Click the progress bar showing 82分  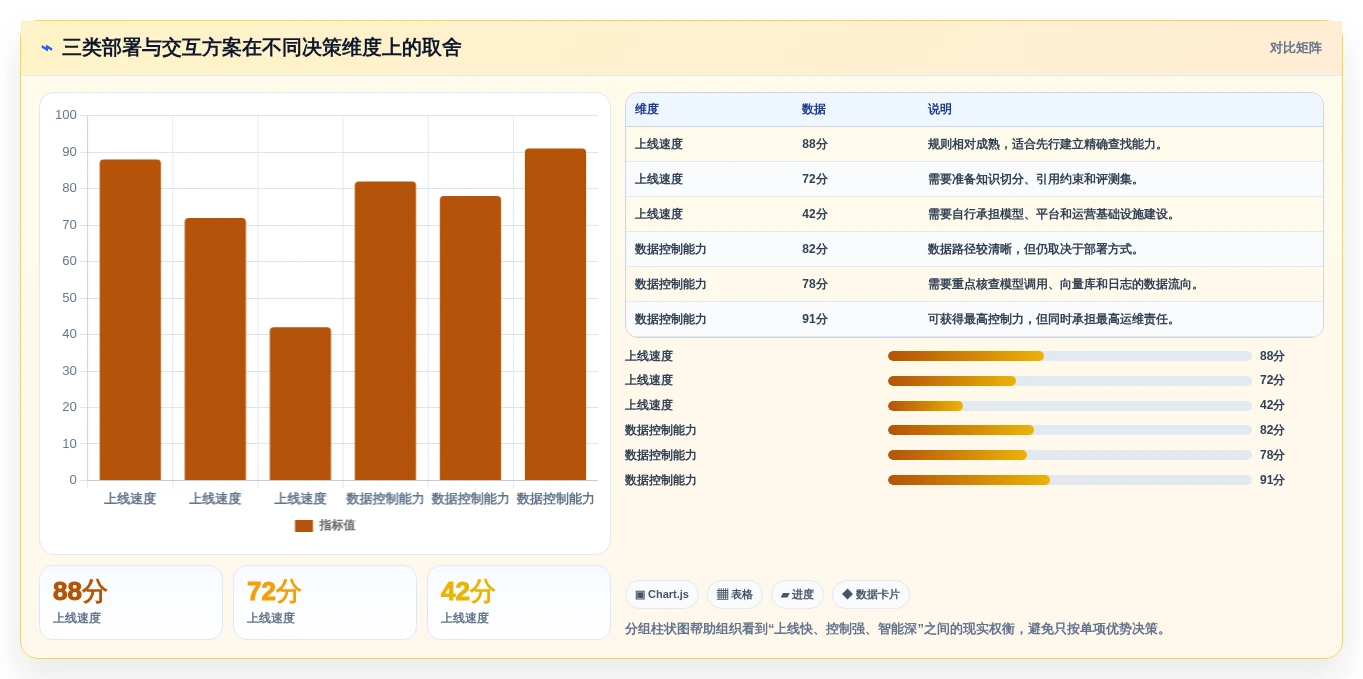pos(1070,430)
